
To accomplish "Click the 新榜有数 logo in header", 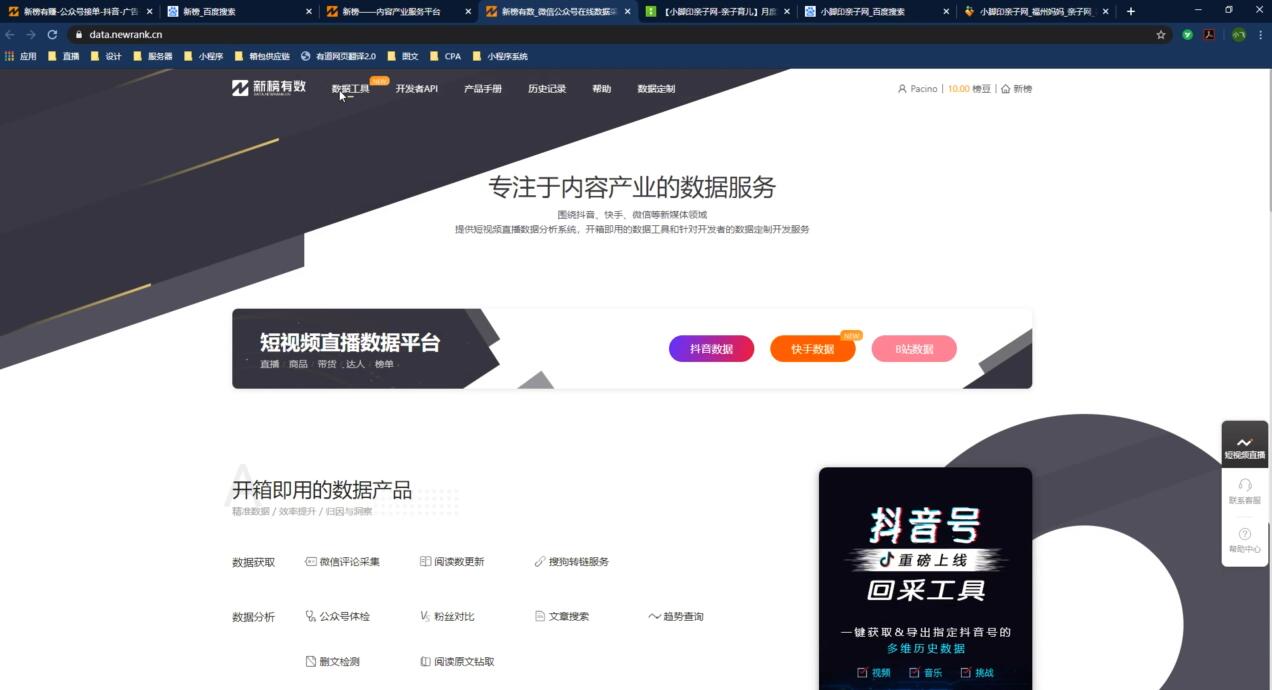I will pyautogui.click(x=269, y=88).
